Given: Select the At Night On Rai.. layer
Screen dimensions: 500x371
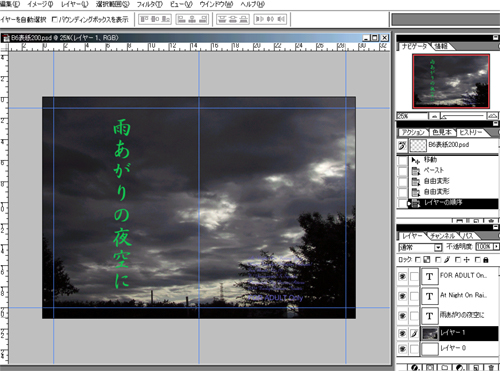Looking at the screenshot, I should click(460, 296).
